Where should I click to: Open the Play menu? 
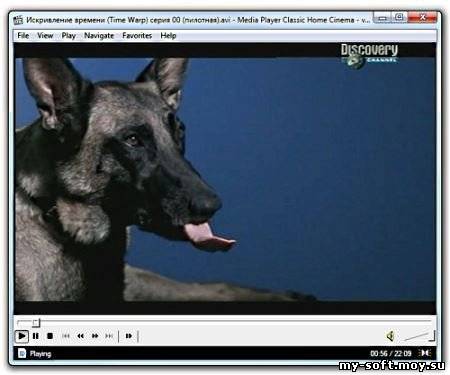click(x=69, y=36)
